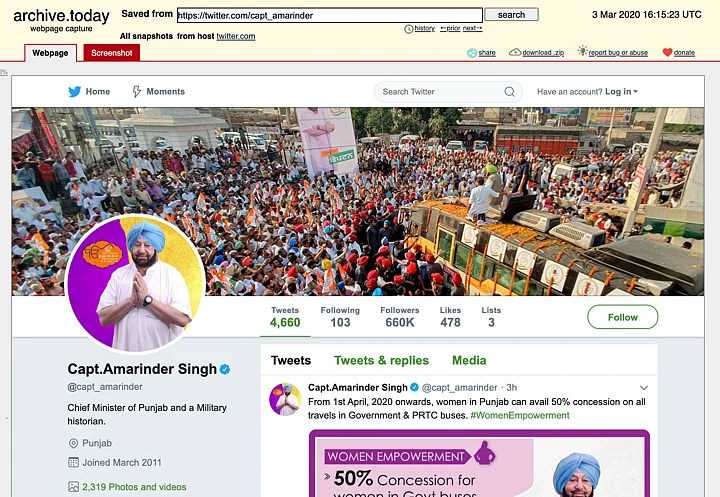Click the #WomenEmpowerment hashtag
The image size is (720, 497).
coord(520,415)
